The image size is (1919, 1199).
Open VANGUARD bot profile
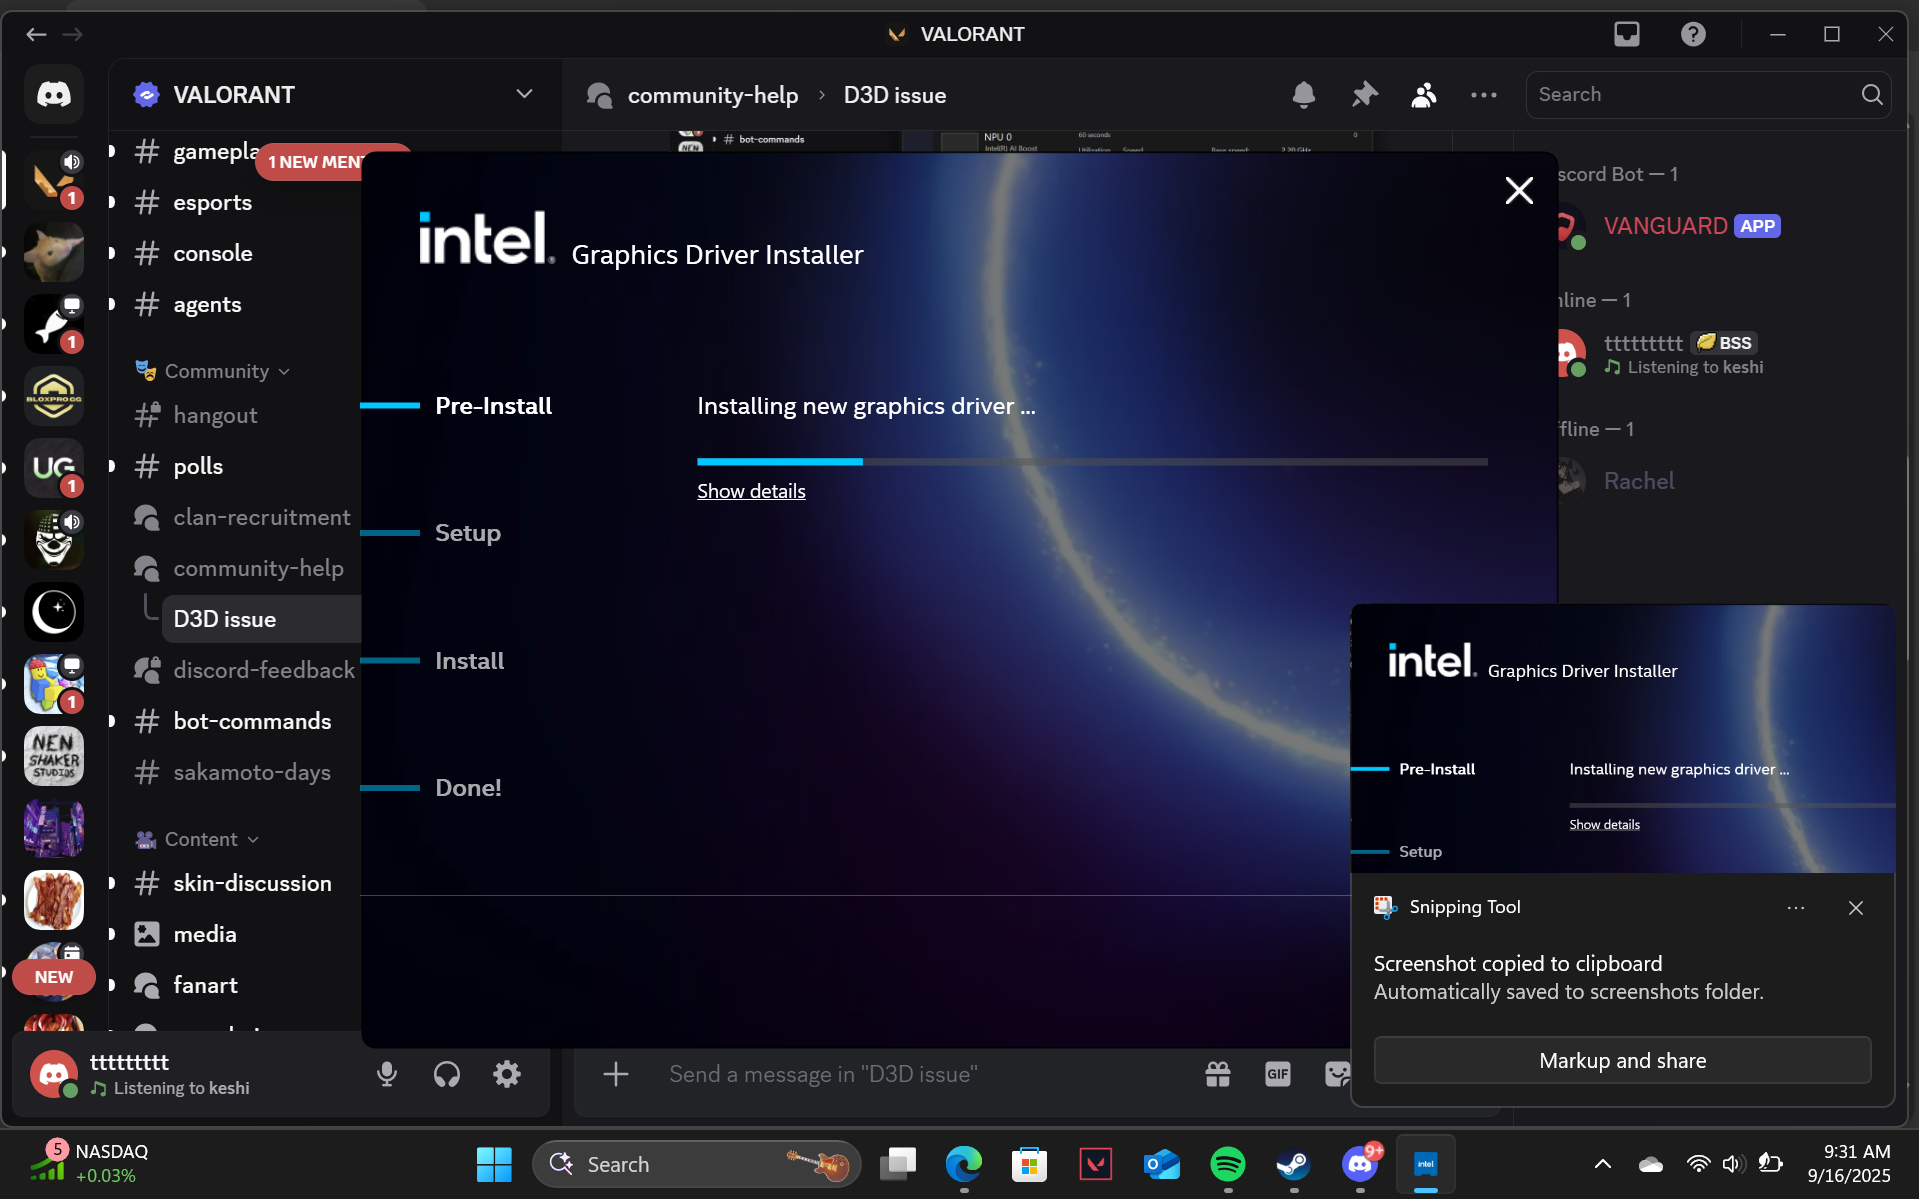tap(1664, 226)
